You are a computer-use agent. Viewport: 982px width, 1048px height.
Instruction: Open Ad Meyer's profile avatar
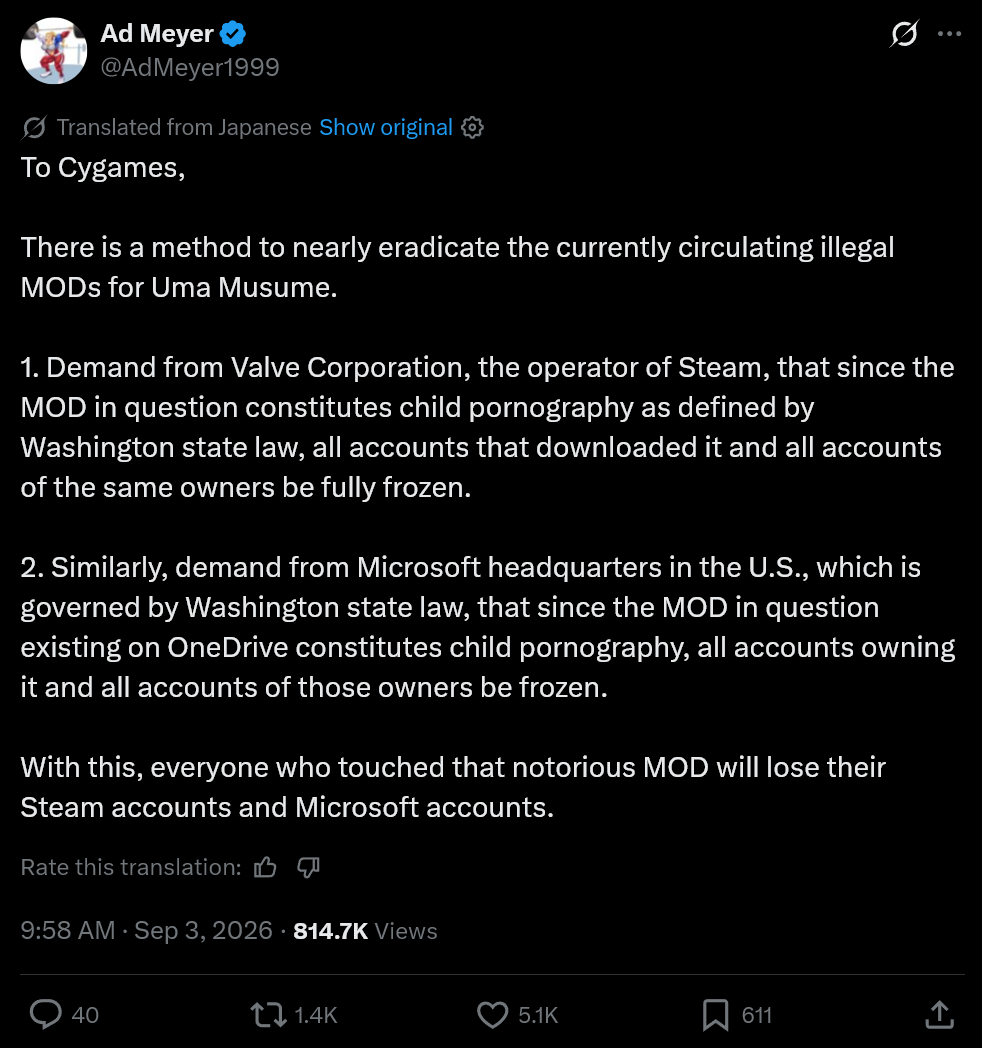[53, 51]
